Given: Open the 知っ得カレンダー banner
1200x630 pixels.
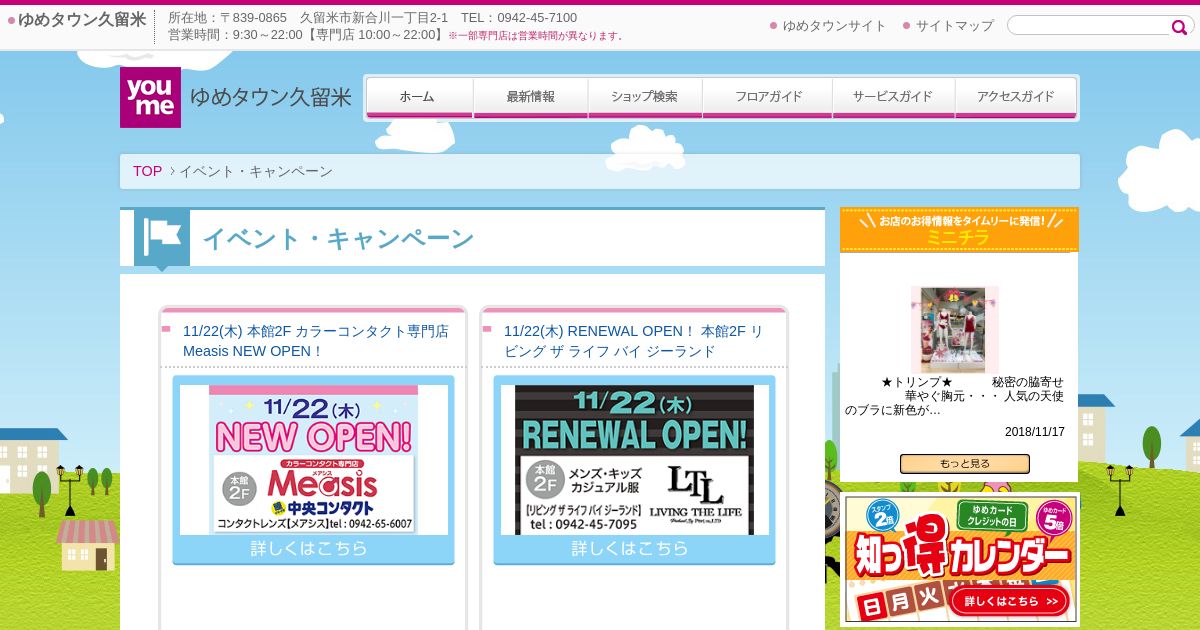Looking at the screenshot, I should (x=959, y=560).
